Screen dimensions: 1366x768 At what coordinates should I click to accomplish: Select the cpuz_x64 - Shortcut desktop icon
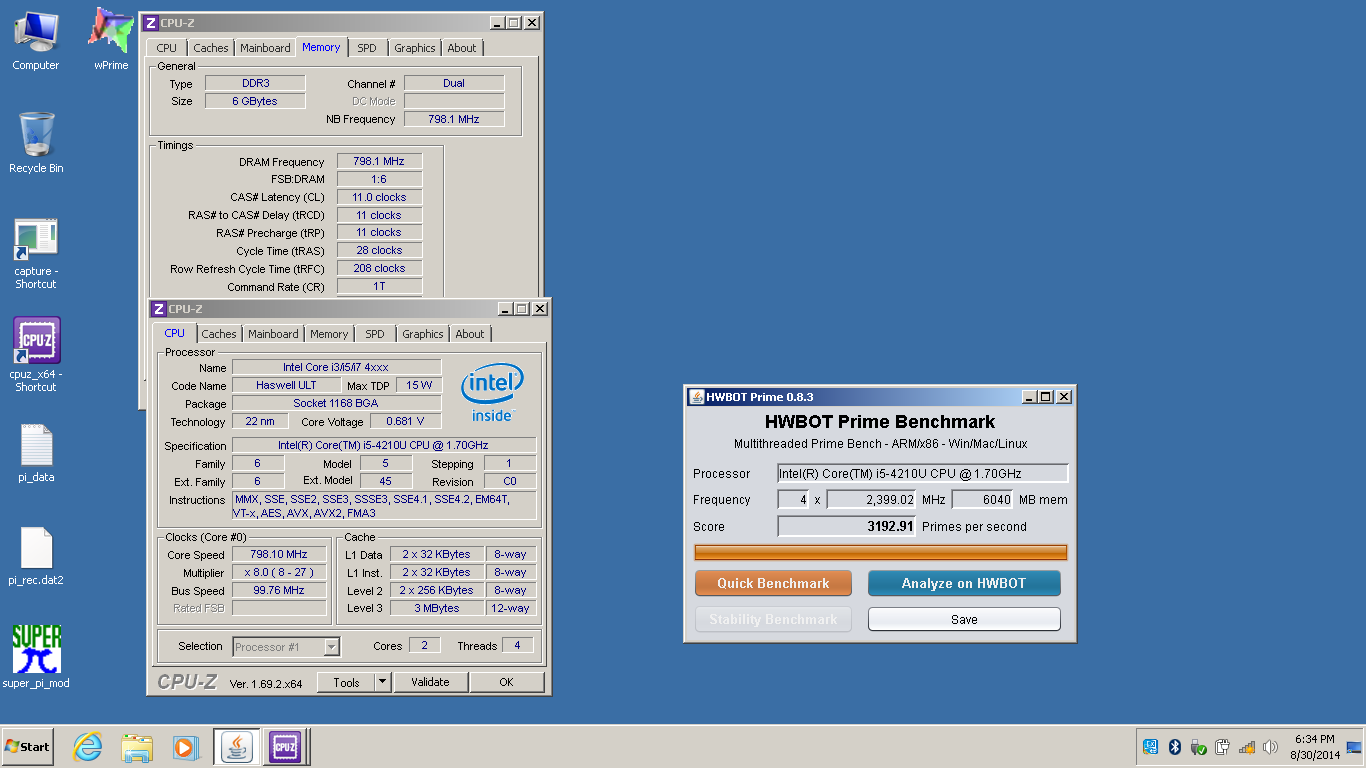point(36,355)
